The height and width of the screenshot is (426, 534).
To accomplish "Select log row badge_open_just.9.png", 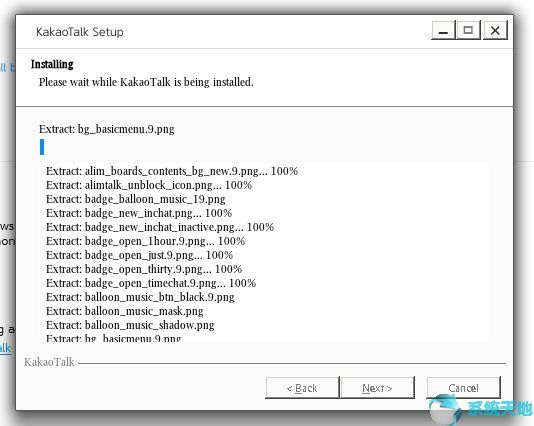I will click(x=140, y=255).
